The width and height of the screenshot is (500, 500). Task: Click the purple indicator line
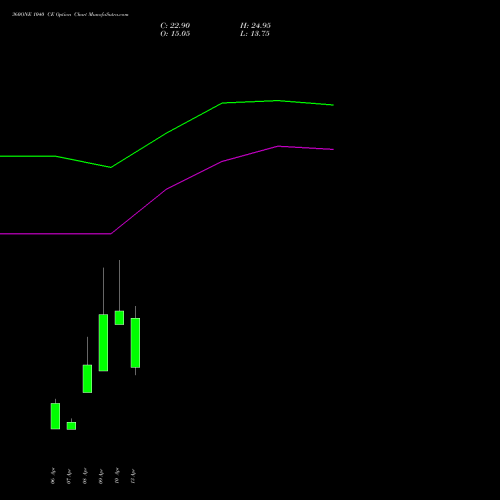[167, 189]
